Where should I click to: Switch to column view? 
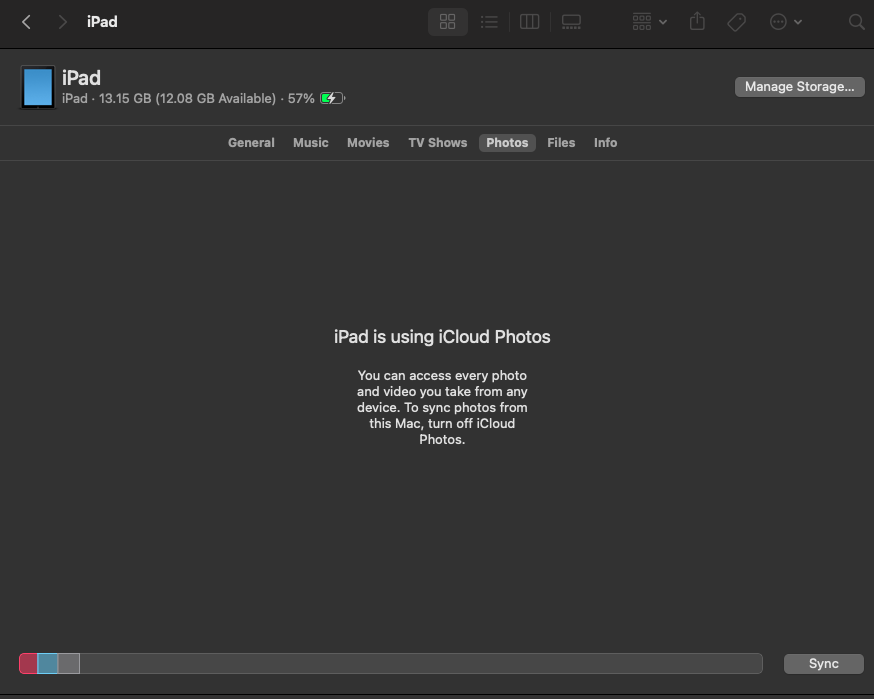click(530, 22)
